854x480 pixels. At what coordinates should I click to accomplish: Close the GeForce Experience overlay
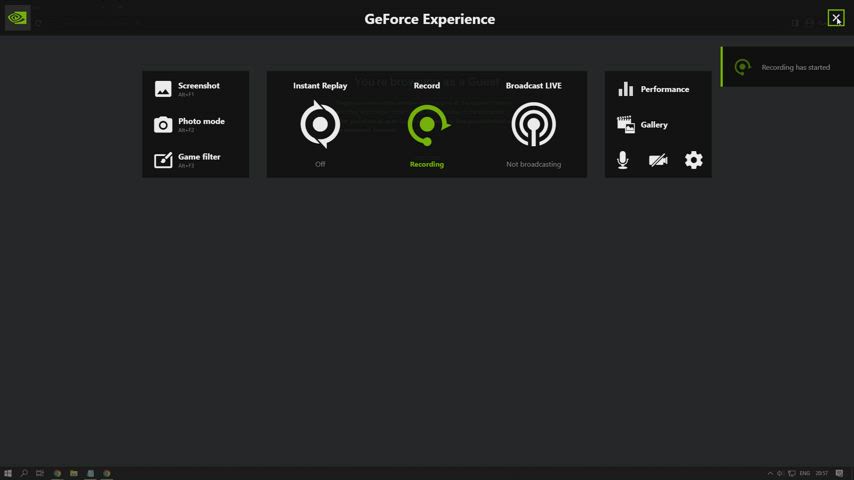(x=836, y=18)
